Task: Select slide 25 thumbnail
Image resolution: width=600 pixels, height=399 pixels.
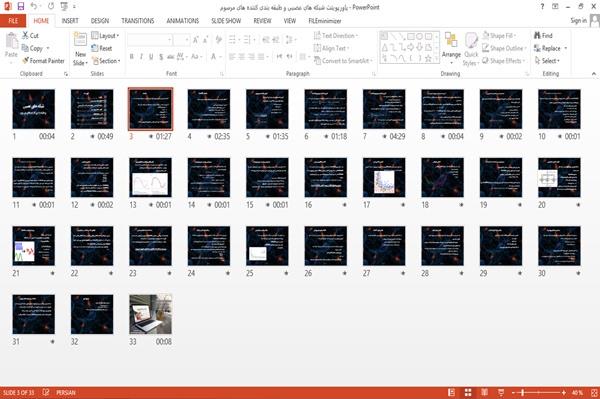Action: 267,246
